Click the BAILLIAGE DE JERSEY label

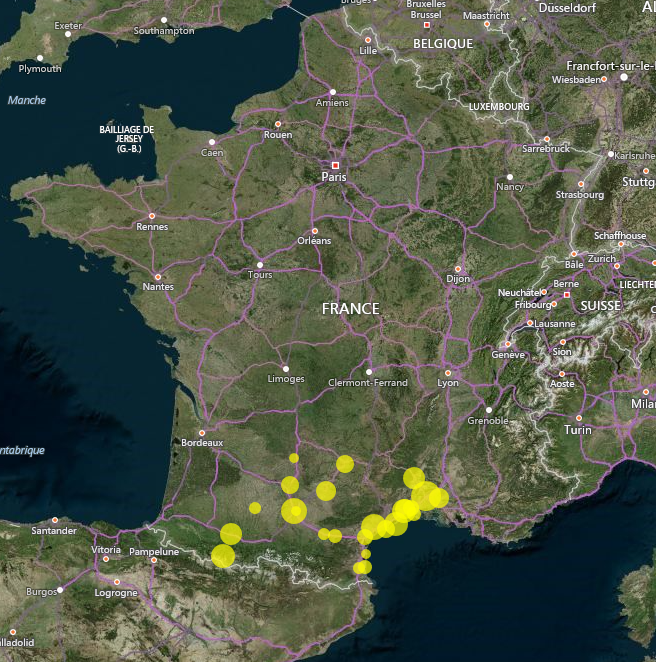pos(127,139)
